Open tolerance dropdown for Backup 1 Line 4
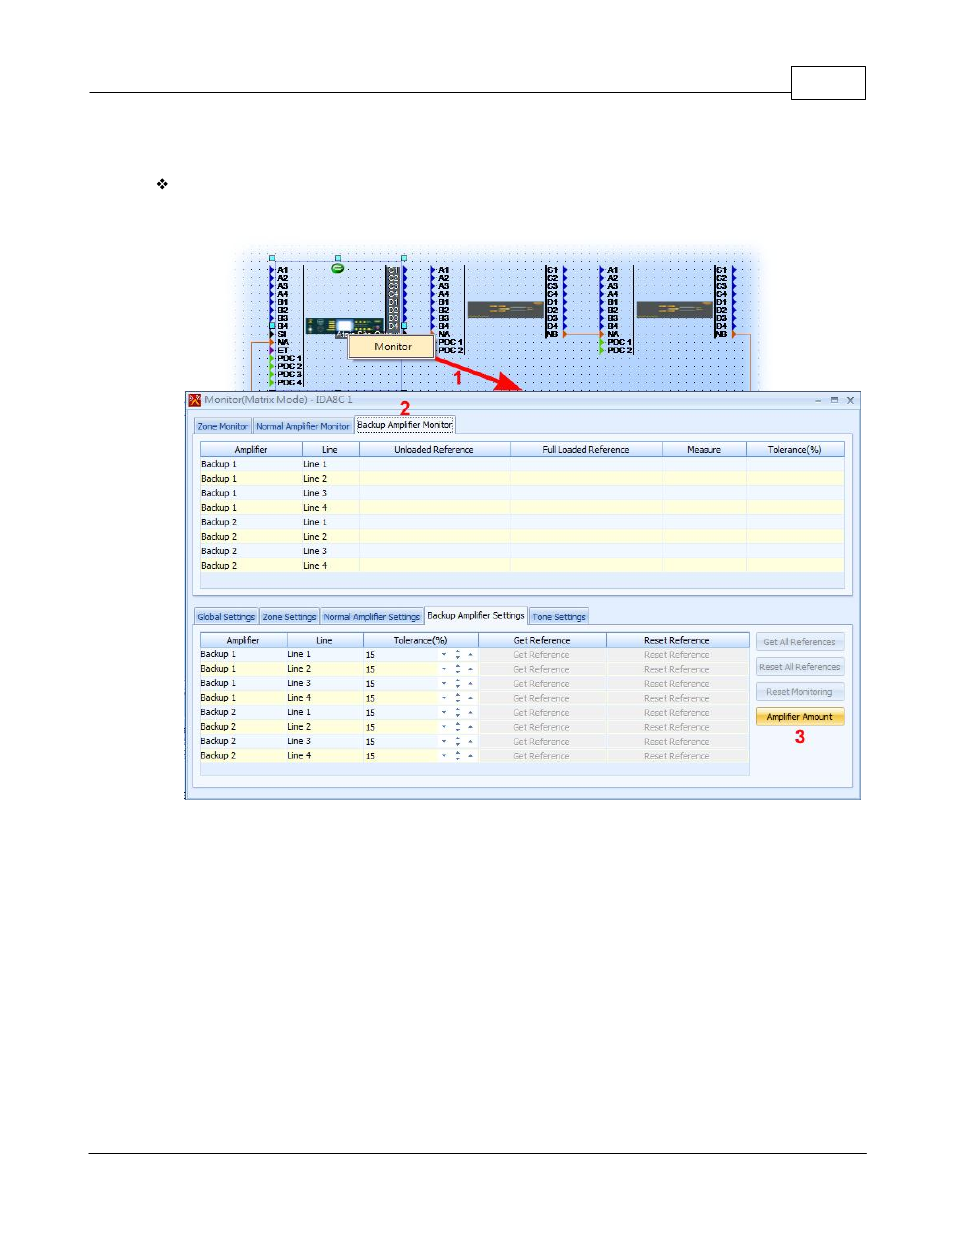The image size is (954, 1235). click(x=444, y=698)
